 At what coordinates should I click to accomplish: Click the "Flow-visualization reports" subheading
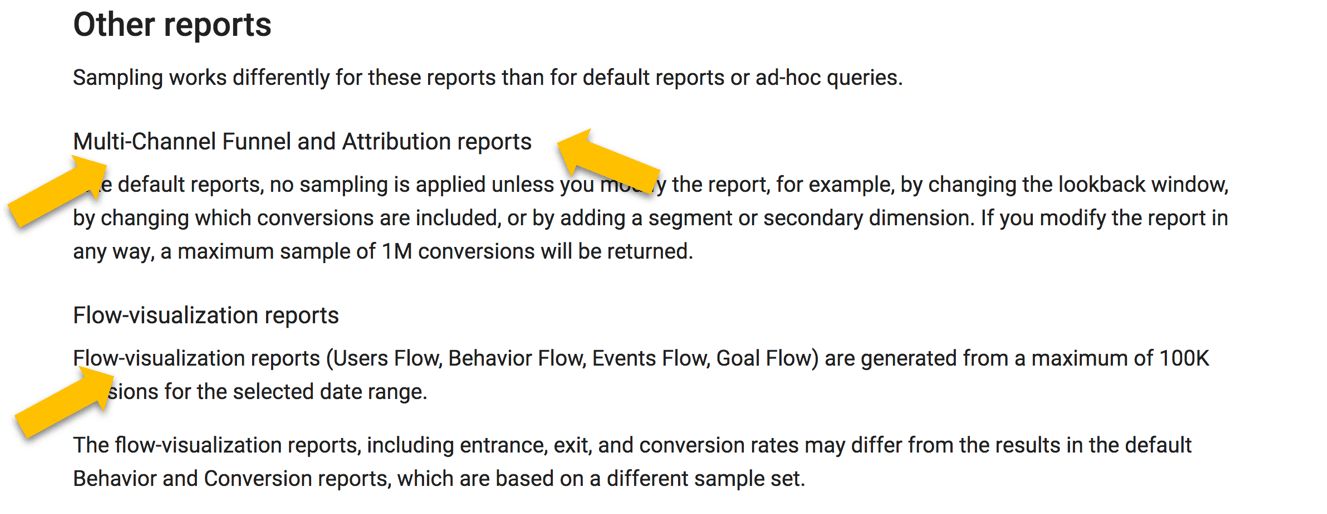click(x=206, y=316)
